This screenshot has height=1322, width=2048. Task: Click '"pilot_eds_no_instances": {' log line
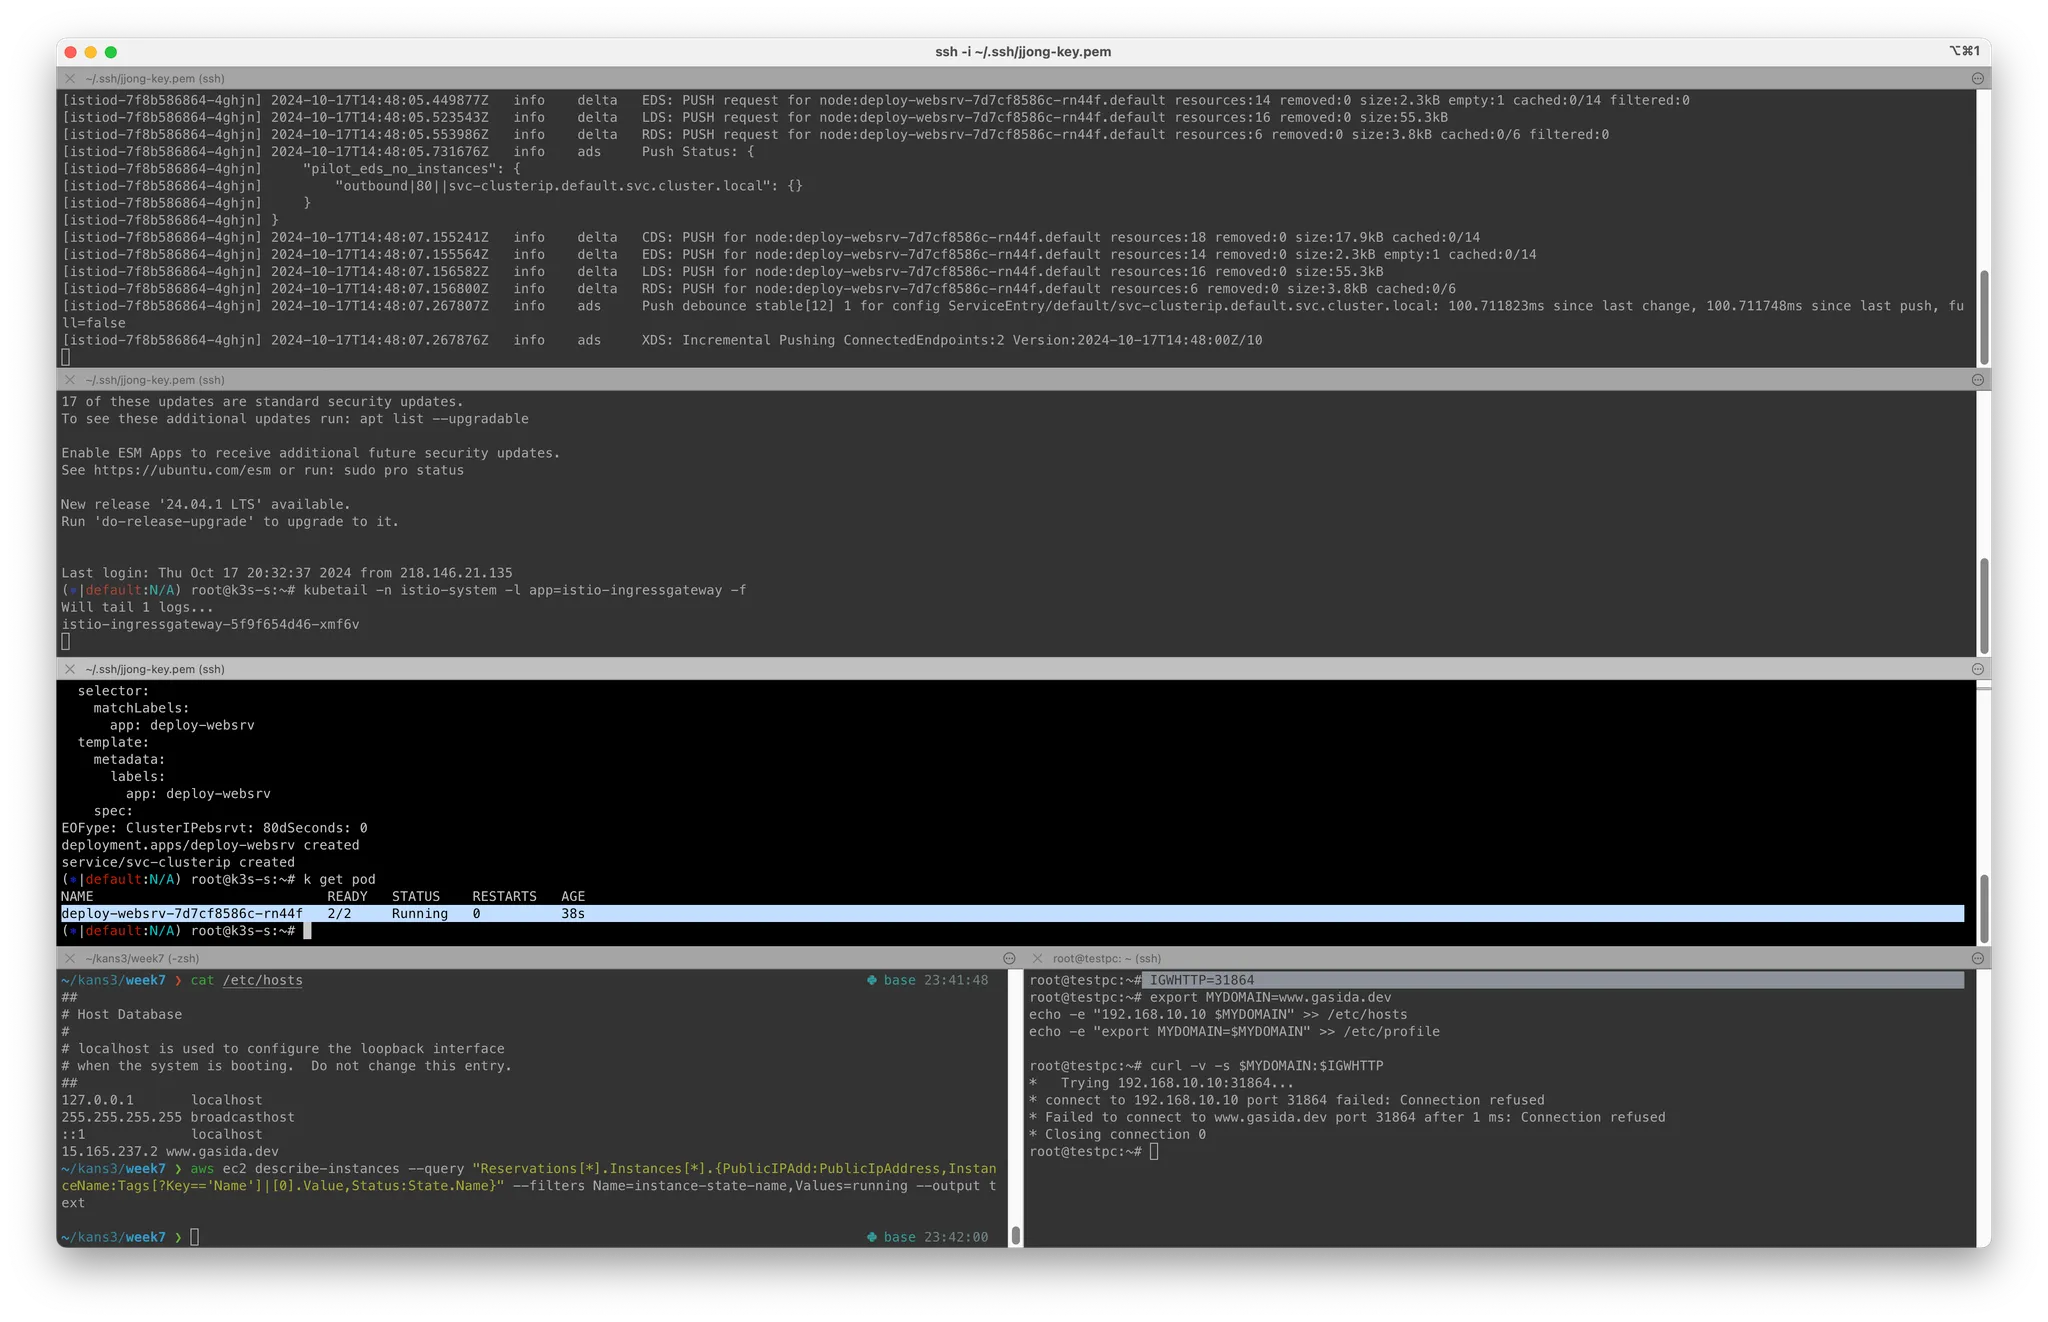pyautogui.click(x=411, y=168)
